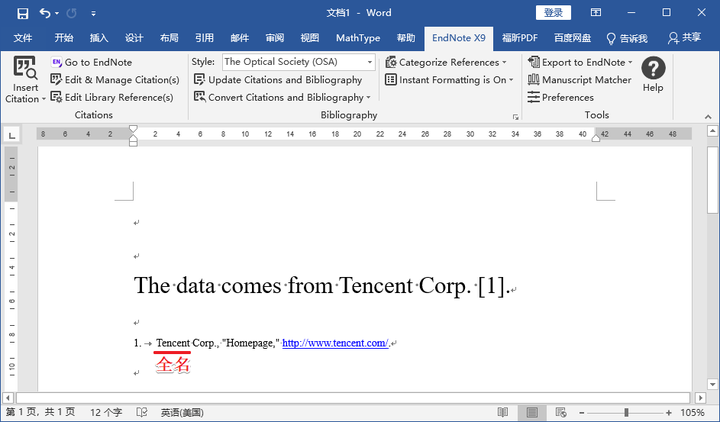Click the Save icon in title bar

tap(22, 13)
